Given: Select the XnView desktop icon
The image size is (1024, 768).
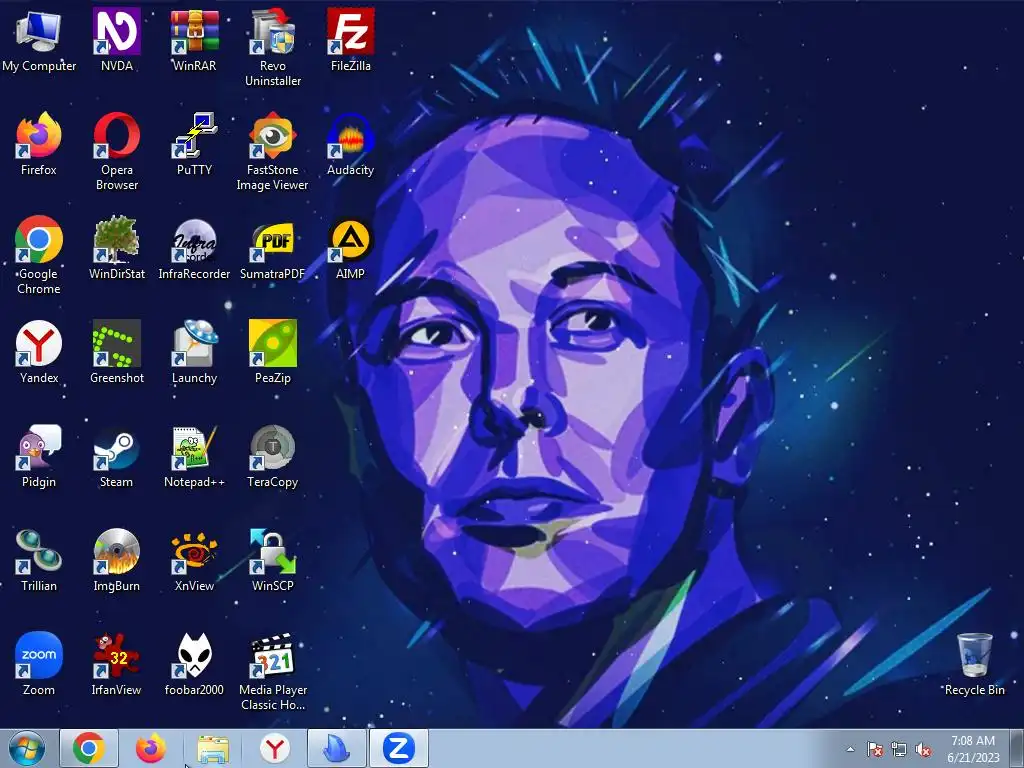Looking at the screenshot, I should 194,551.
